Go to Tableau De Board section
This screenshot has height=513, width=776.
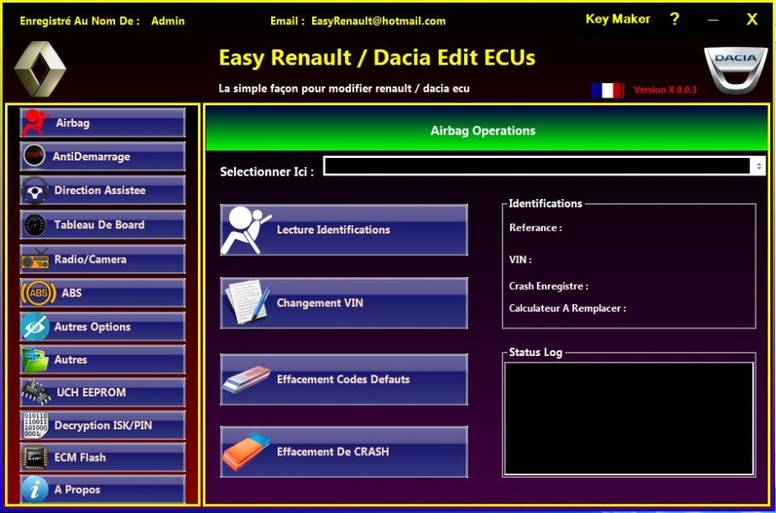(x=102, y=225)
